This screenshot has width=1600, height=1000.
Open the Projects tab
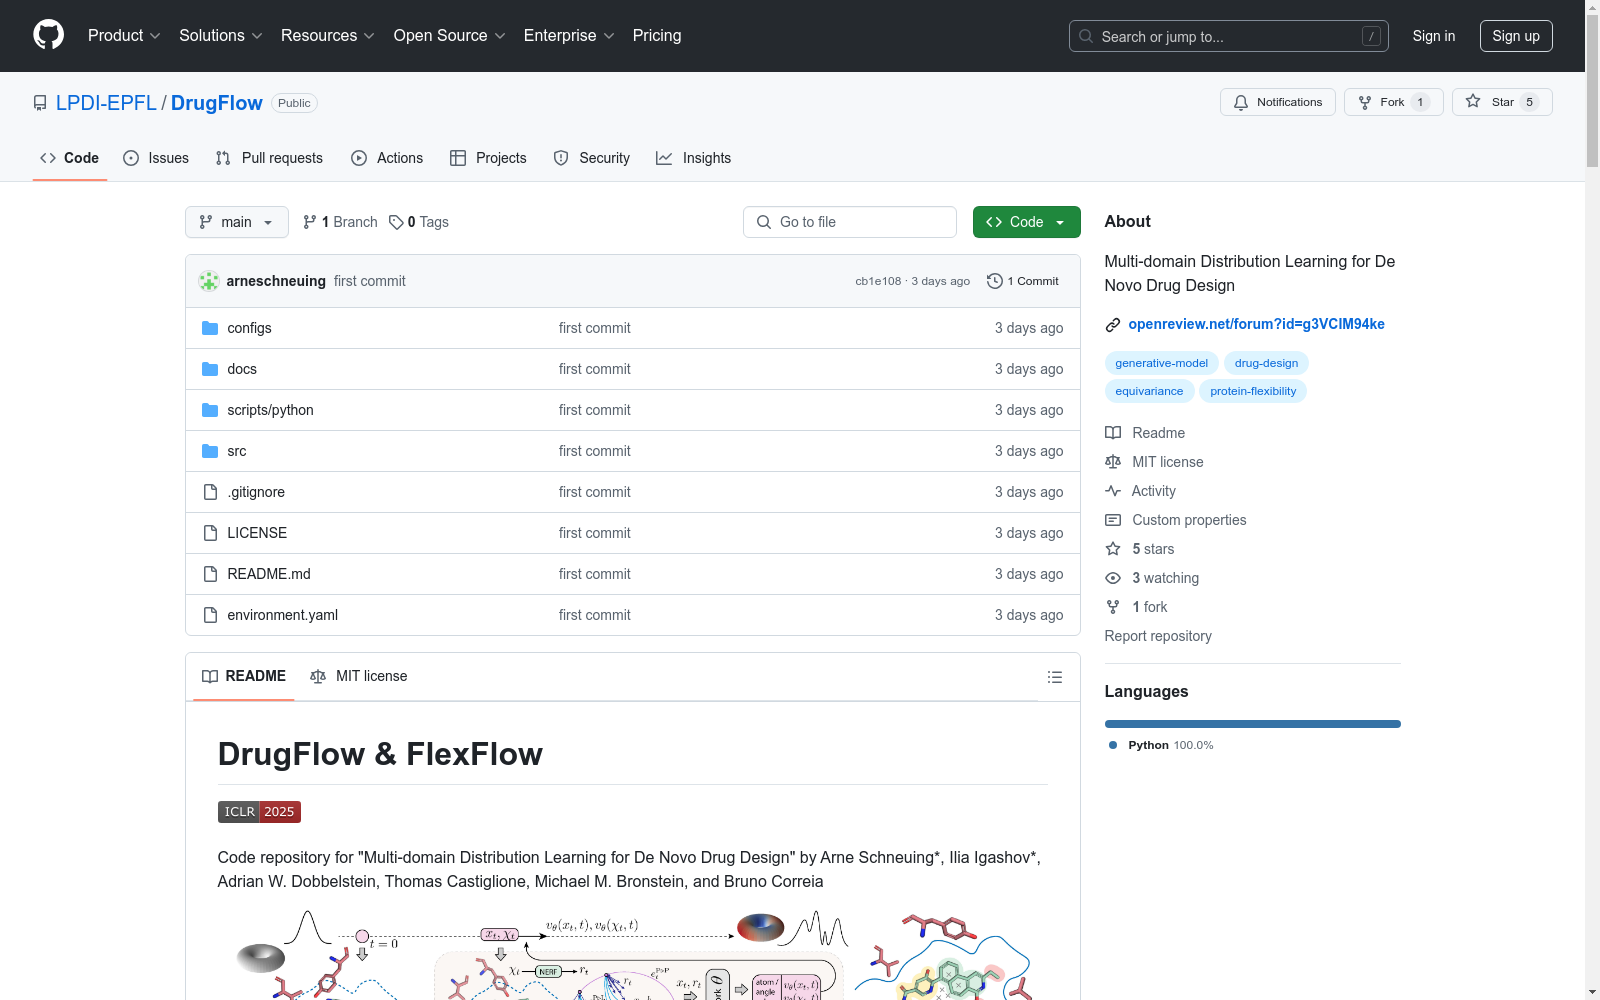[488, 158]
